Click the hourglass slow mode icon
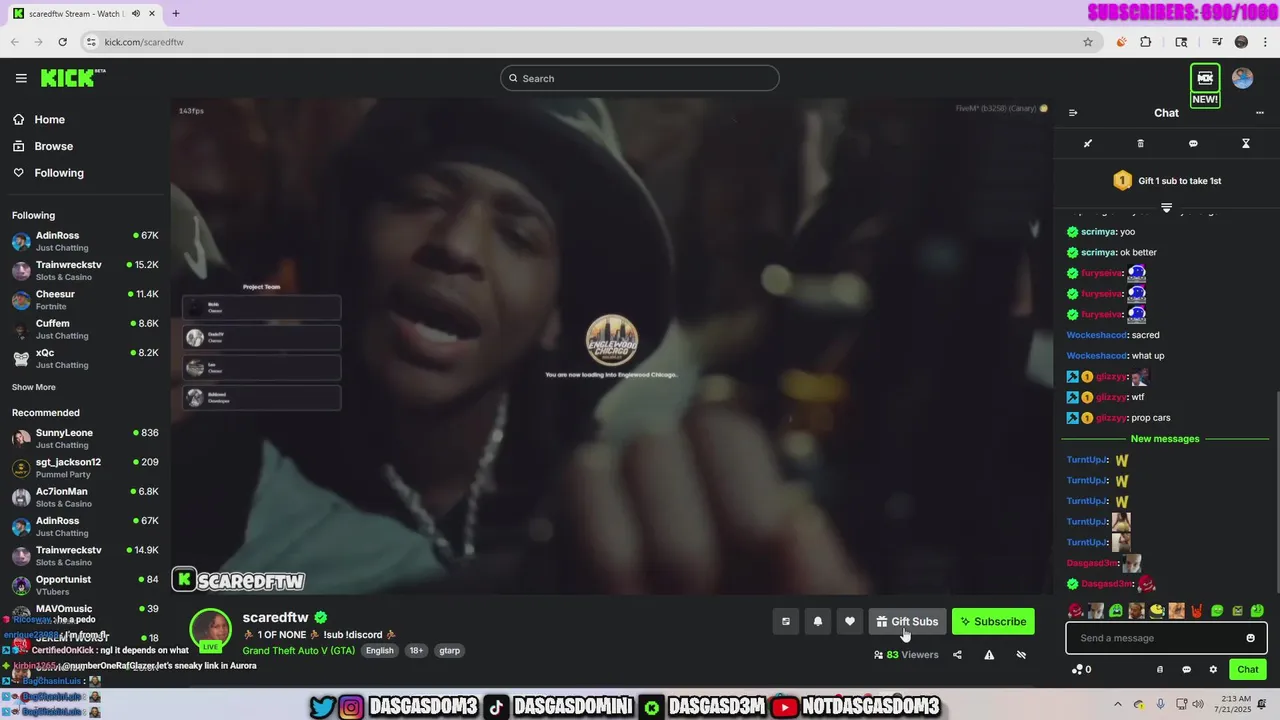 coord(1246,143)
